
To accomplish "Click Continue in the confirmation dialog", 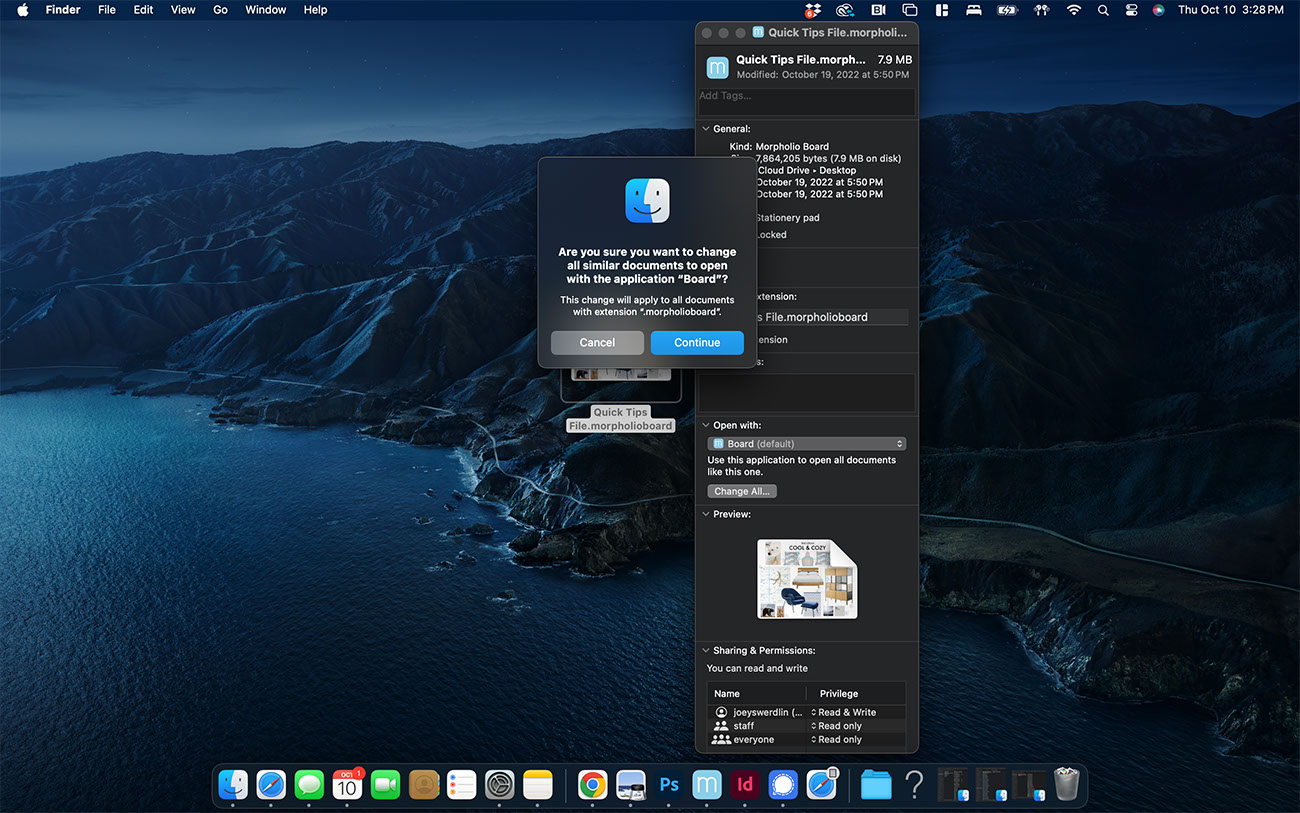I will (x=697, y=343).
